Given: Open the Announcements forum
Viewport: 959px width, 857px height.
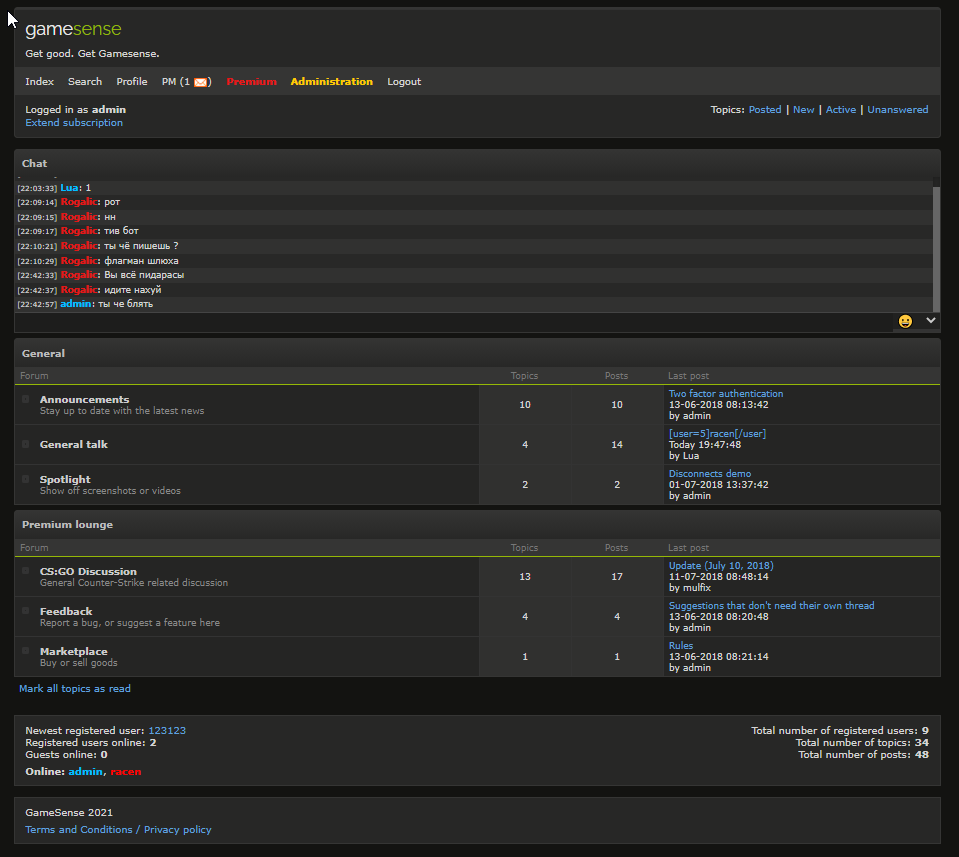Looking at the screenshot, I should pos(84,399).
